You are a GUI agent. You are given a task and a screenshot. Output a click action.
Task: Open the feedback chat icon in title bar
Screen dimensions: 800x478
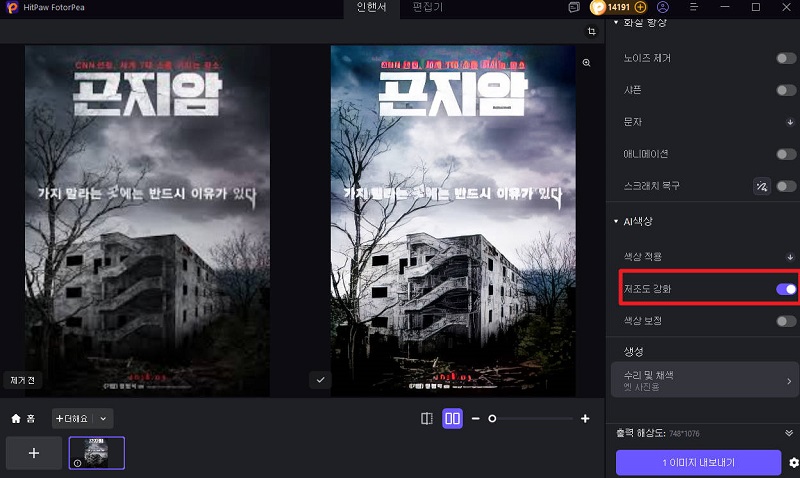click(574, 7)
